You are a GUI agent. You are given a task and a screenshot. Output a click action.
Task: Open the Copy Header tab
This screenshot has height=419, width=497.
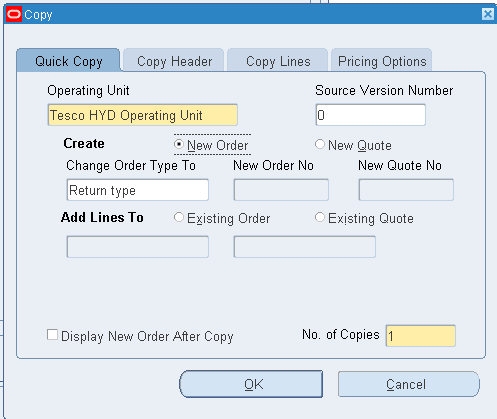click(174, 61)
